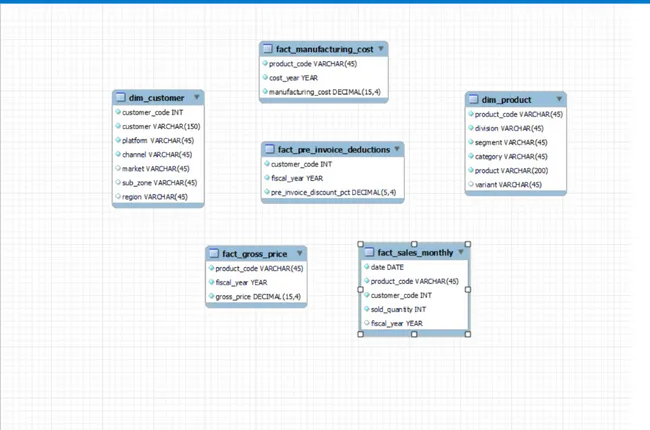Collapse the dim_customer table with its arrow

coord(196,98)
